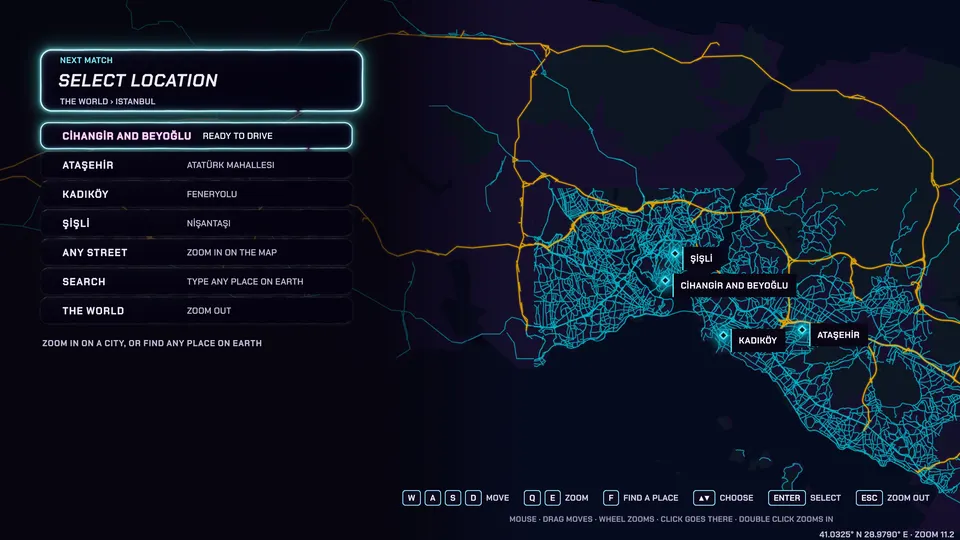Click the up/down arrows choose key

point(704,498)
